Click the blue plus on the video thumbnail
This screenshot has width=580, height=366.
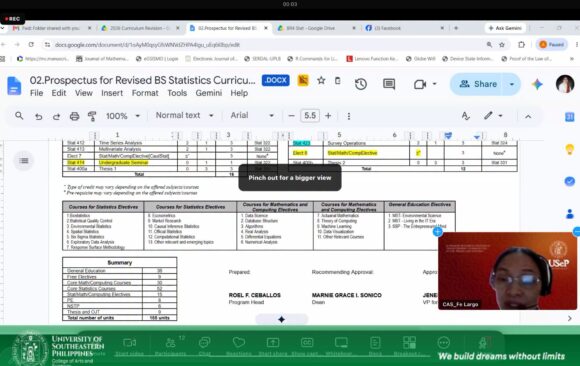[x=437, y=232]
